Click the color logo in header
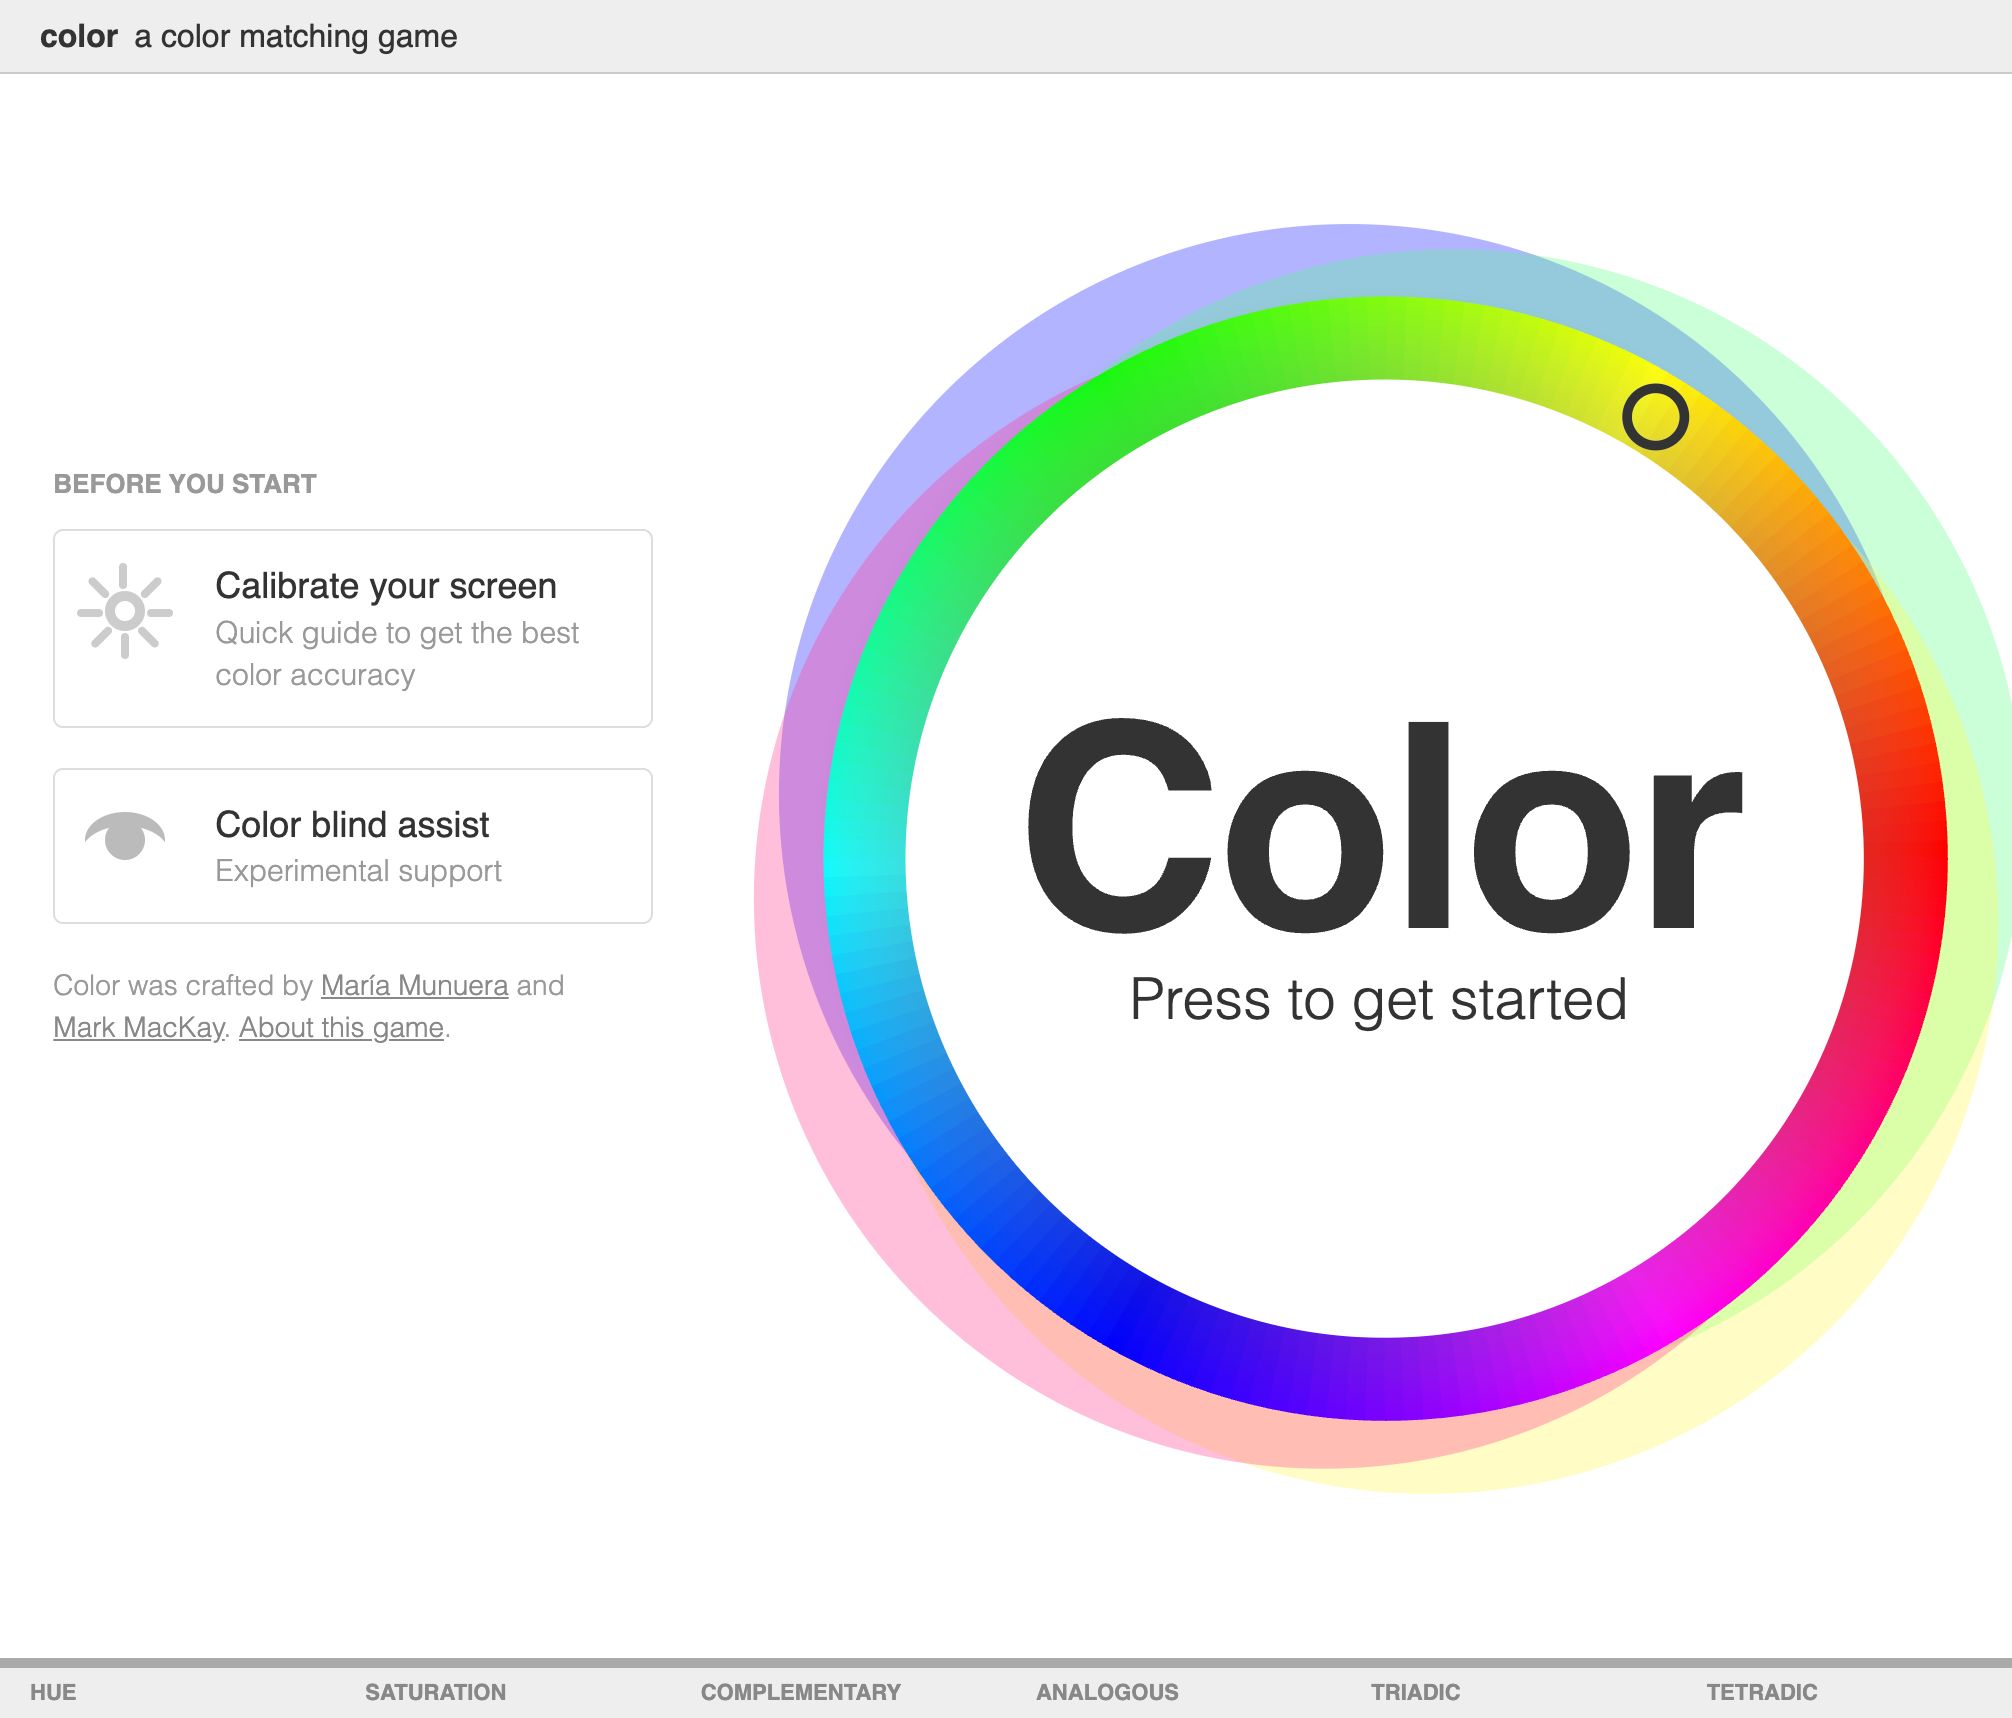Image resolution: width=2012 pixels, height=1718 pixels. [x=79, y=36]
